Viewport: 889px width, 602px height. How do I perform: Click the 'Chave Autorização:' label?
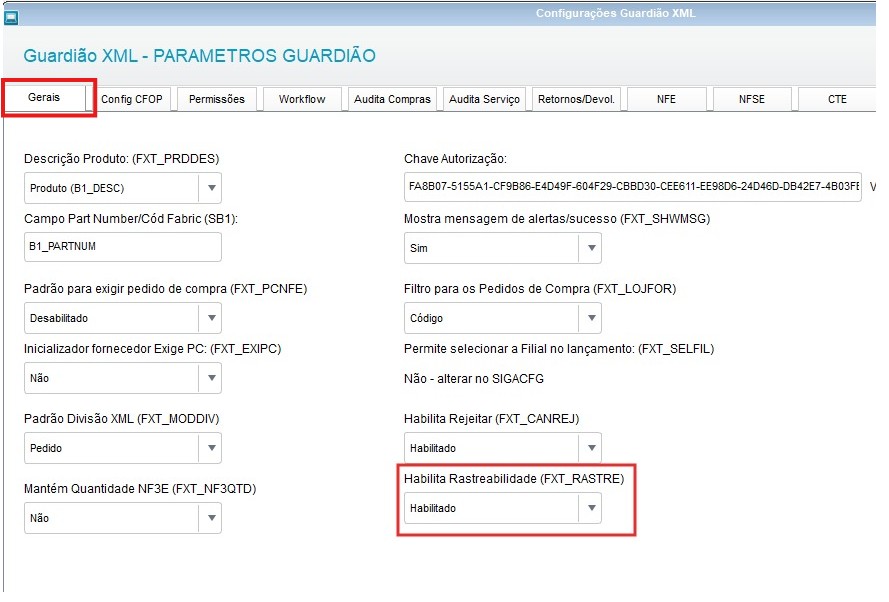[x=455, y=159]
